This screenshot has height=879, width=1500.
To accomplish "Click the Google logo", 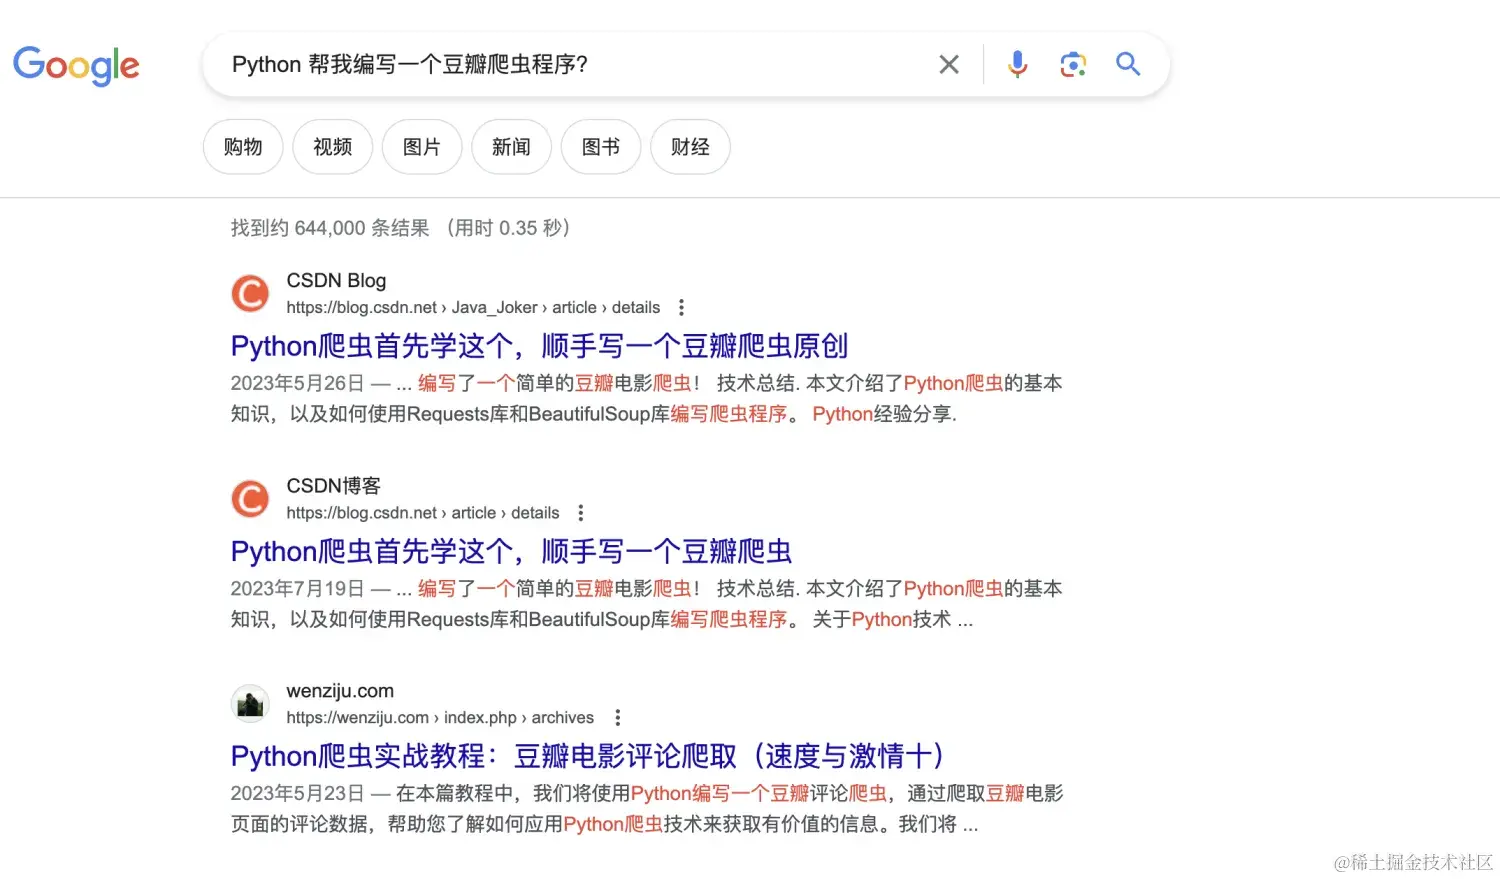I will pyautogui.click(x=76, y=65).
